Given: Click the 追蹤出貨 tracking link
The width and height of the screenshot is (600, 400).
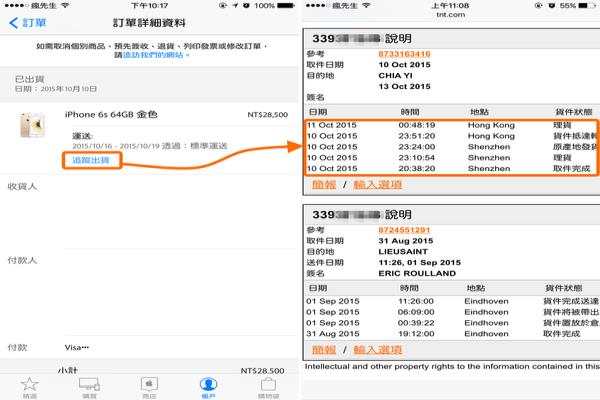Looking at the screenshot, I should (x=91, y=160).
